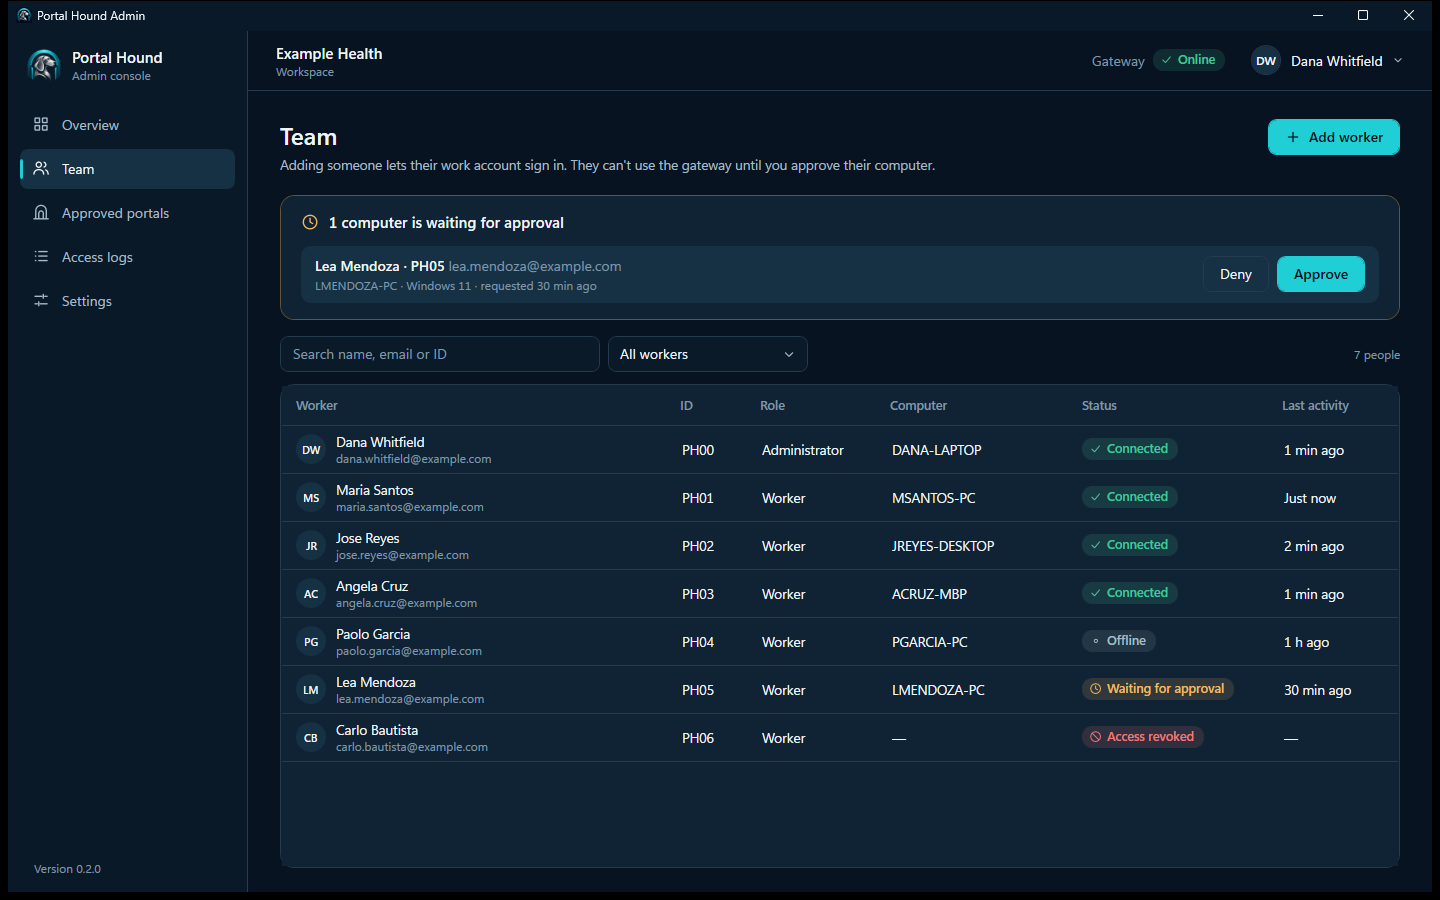Click the Team people icon in sidebar
Screen dimensions: 1440x900
click(x=41, y=168)
